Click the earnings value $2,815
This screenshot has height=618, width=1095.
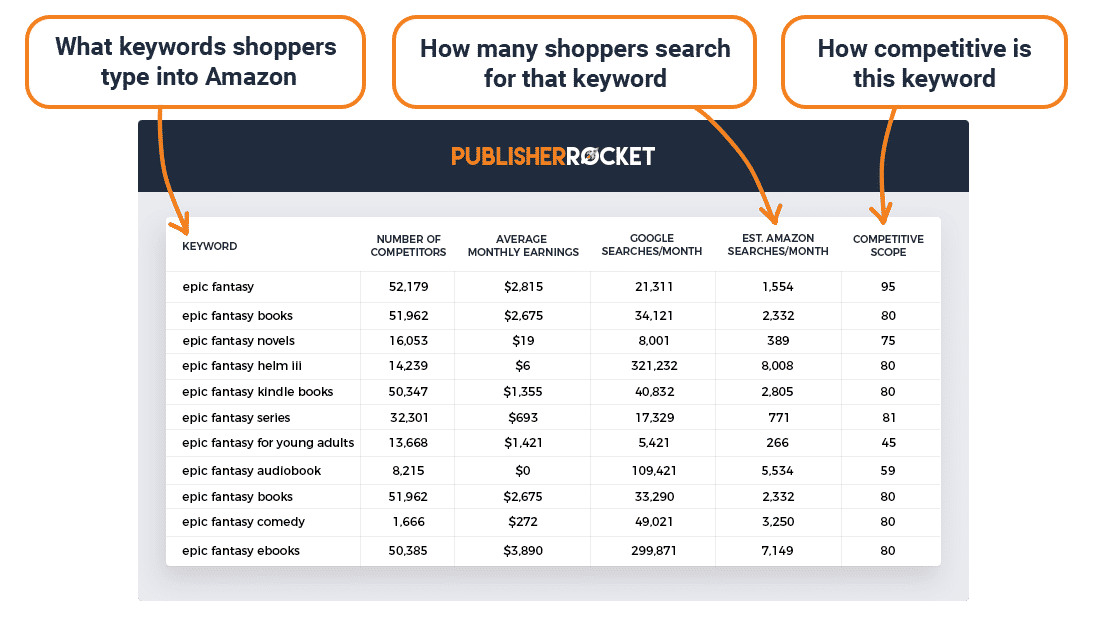(523, 286)
